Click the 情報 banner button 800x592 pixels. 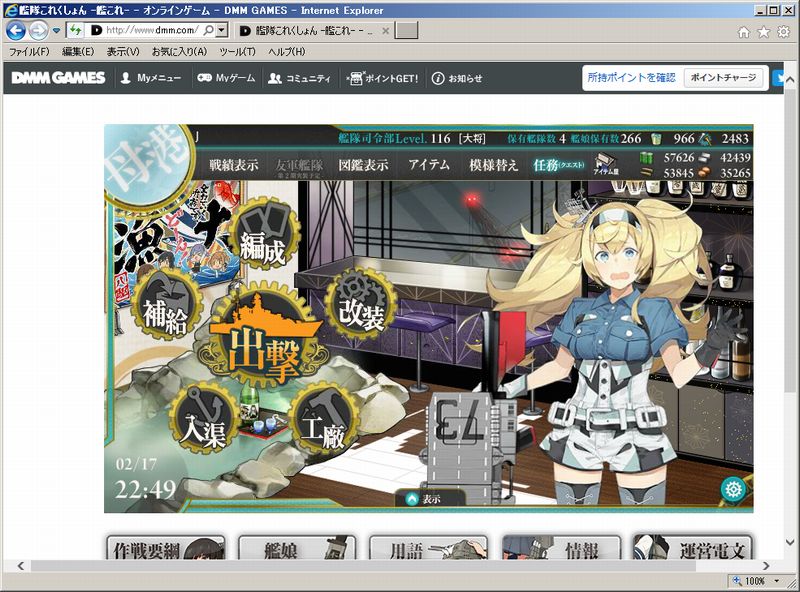[561, 548]
